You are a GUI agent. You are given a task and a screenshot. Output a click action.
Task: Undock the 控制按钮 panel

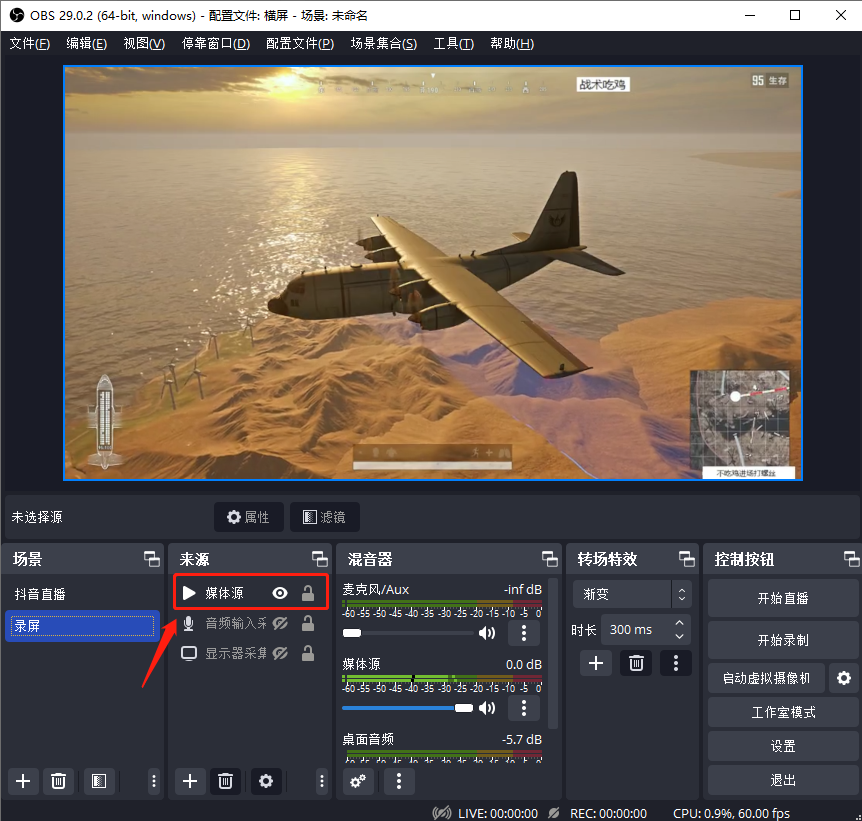coord(852,559)
